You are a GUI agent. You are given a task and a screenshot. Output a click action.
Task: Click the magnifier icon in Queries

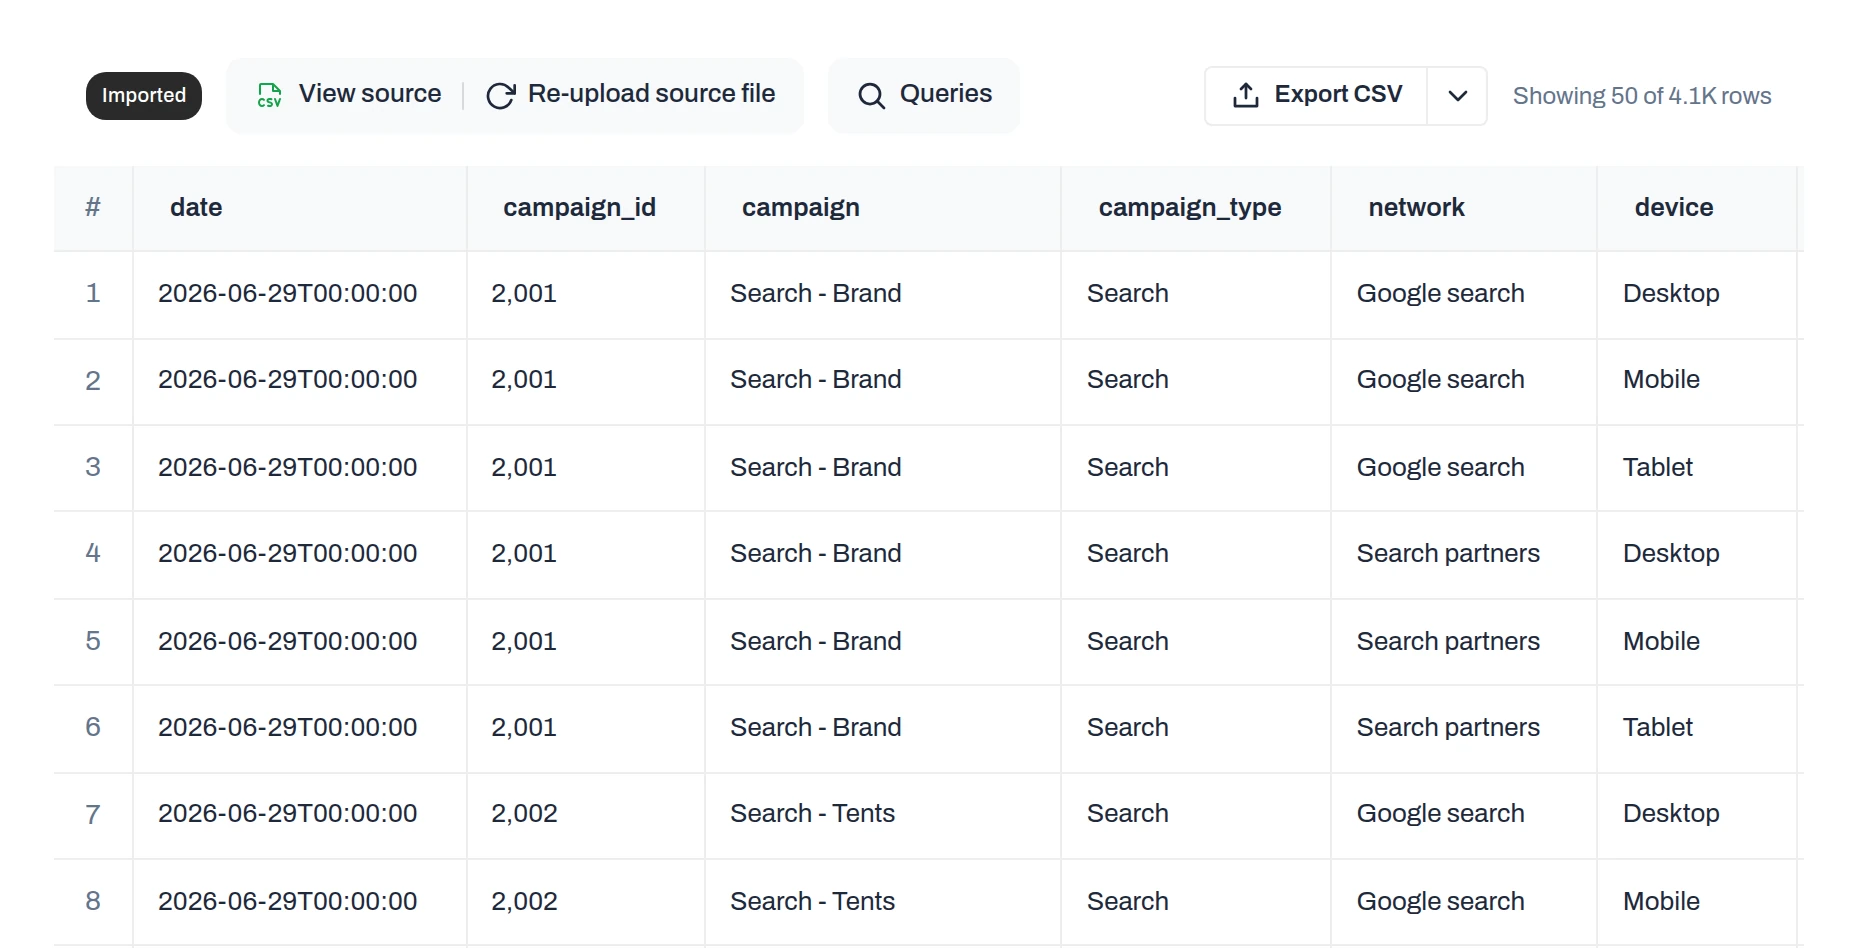(871, 95)
